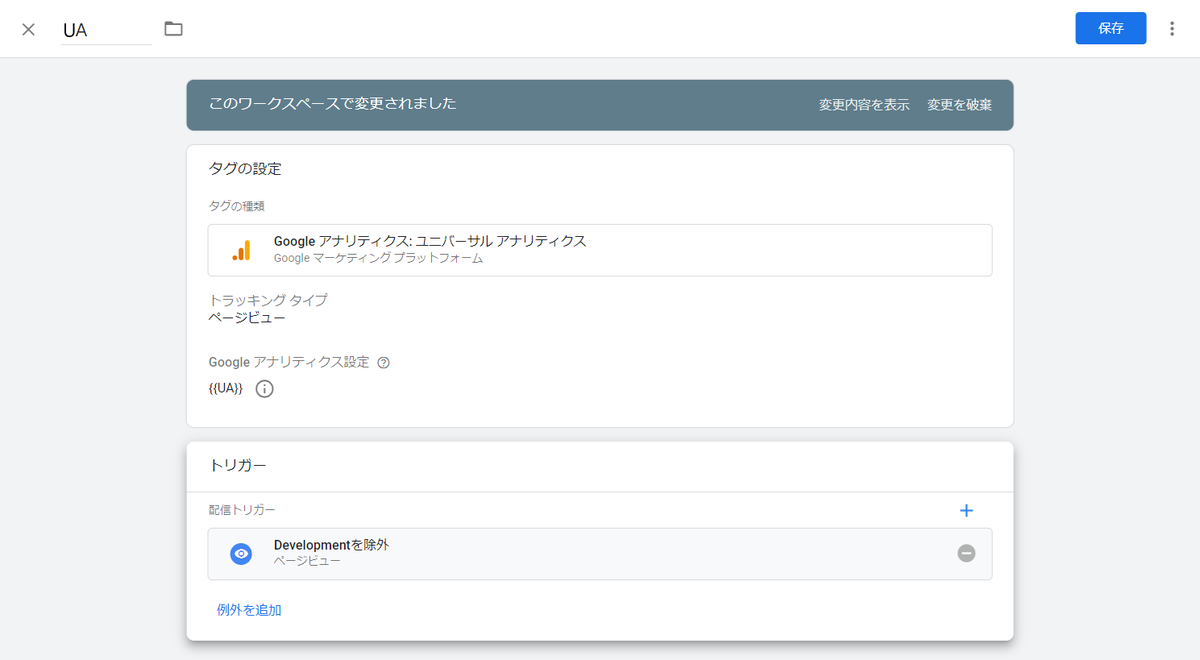Remove the Developmentを除外 trigger with minus icon
1200x660 pixels.
click(x=966, y=553)
